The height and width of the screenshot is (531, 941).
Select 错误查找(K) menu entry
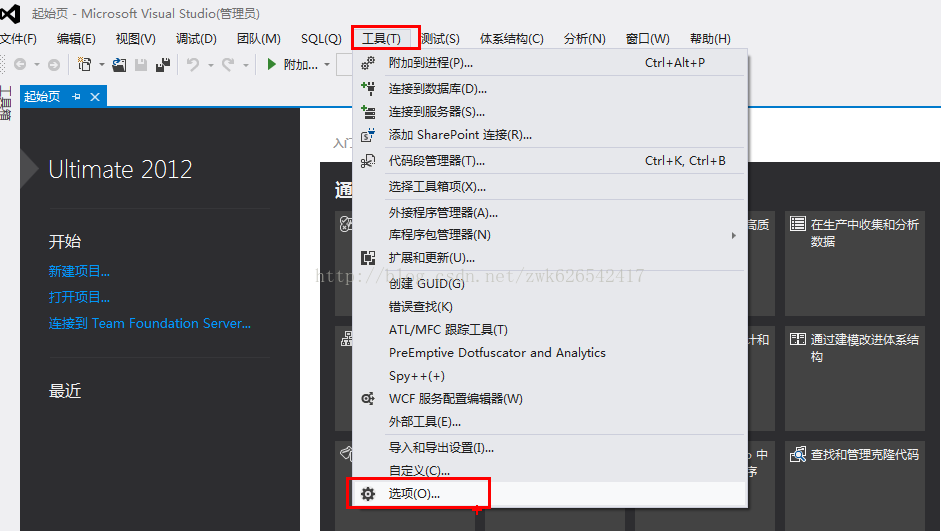click(x=550, y=307)
